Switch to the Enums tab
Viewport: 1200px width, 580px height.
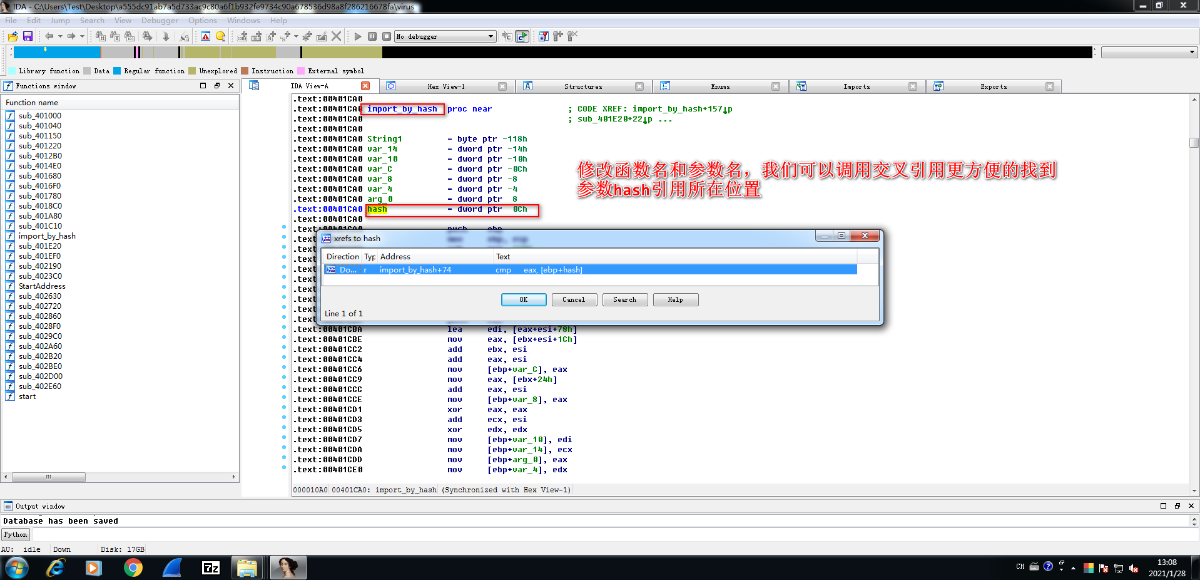[720, 87]
